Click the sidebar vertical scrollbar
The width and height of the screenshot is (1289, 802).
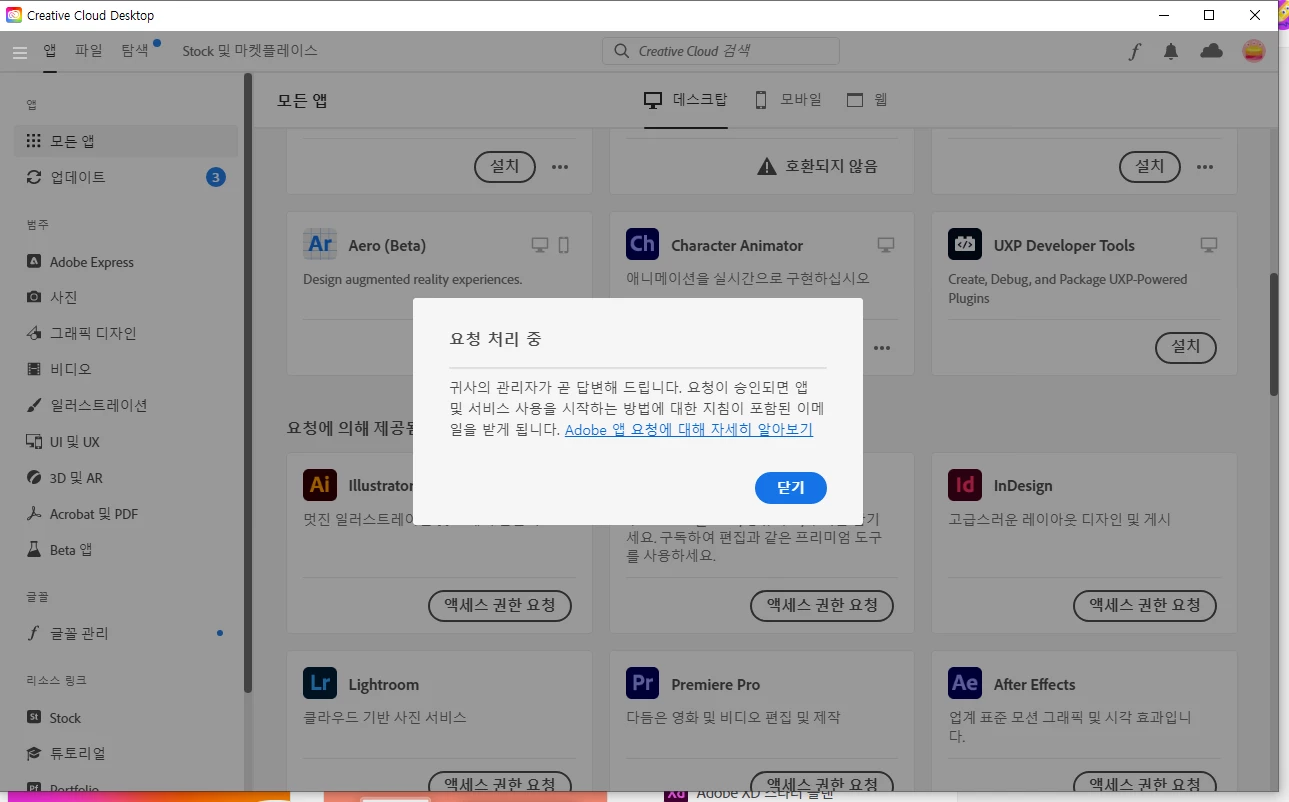pos(248,385)
